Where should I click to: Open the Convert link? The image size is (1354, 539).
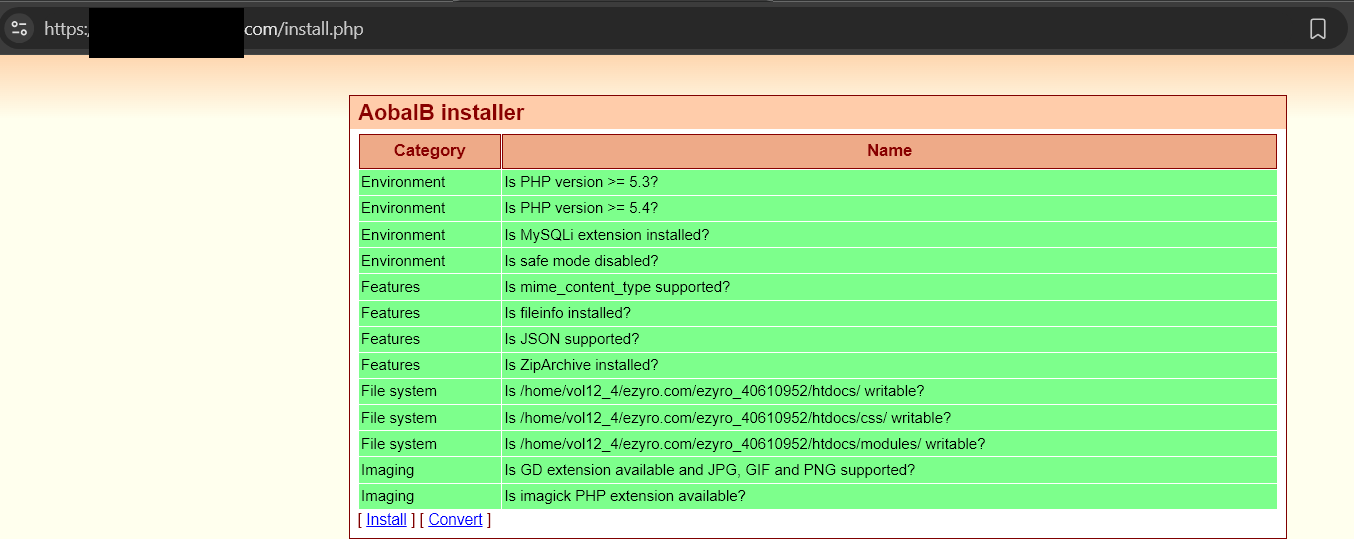point(455,520)
